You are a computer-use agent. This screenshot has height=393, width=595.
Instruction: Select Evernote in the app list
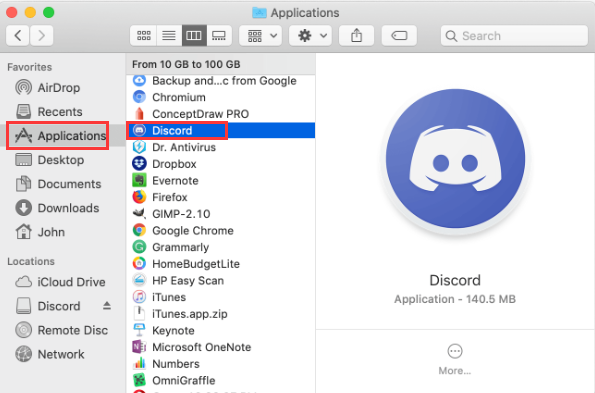point(220,181)
